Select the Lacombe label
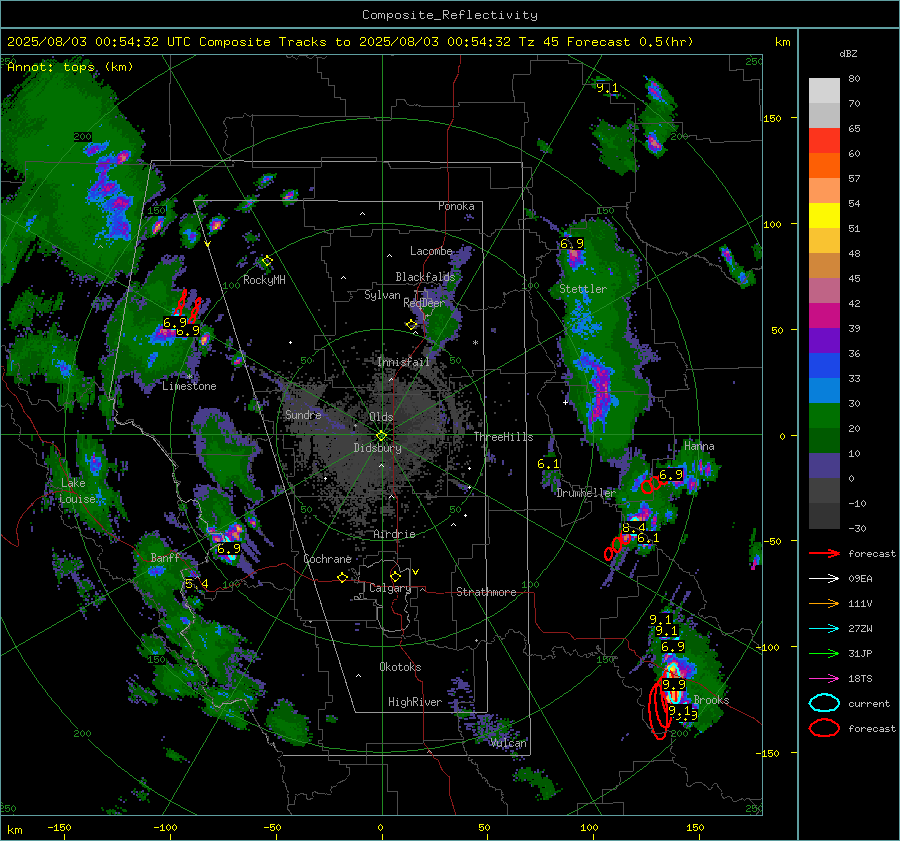Screen dimensions: 900x841 [431, 251]
